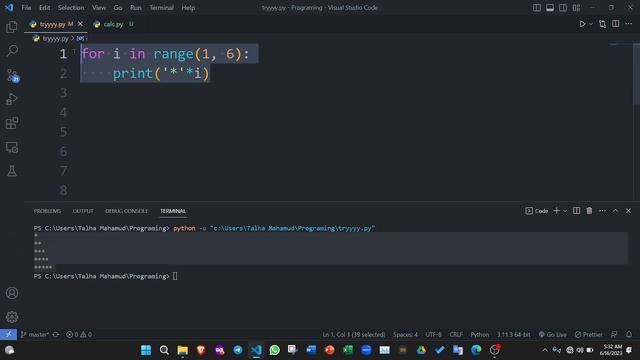Select the Code terminal instance
Screen dimensions: 640x360
537,211
